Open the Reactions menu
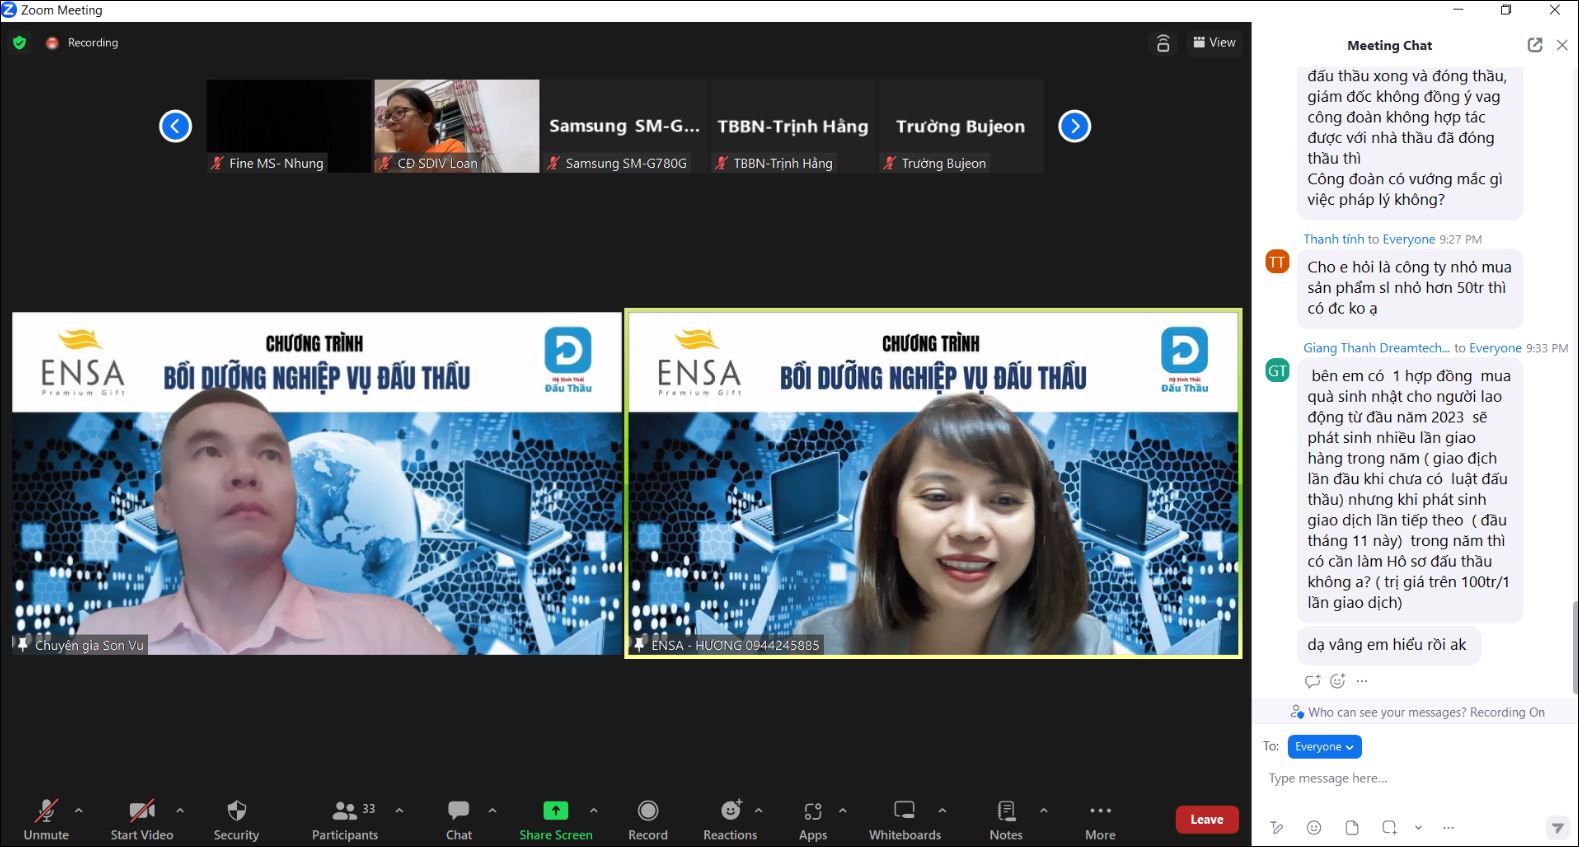This screenshot has width=1579, height=847. (x=730, y=820)
